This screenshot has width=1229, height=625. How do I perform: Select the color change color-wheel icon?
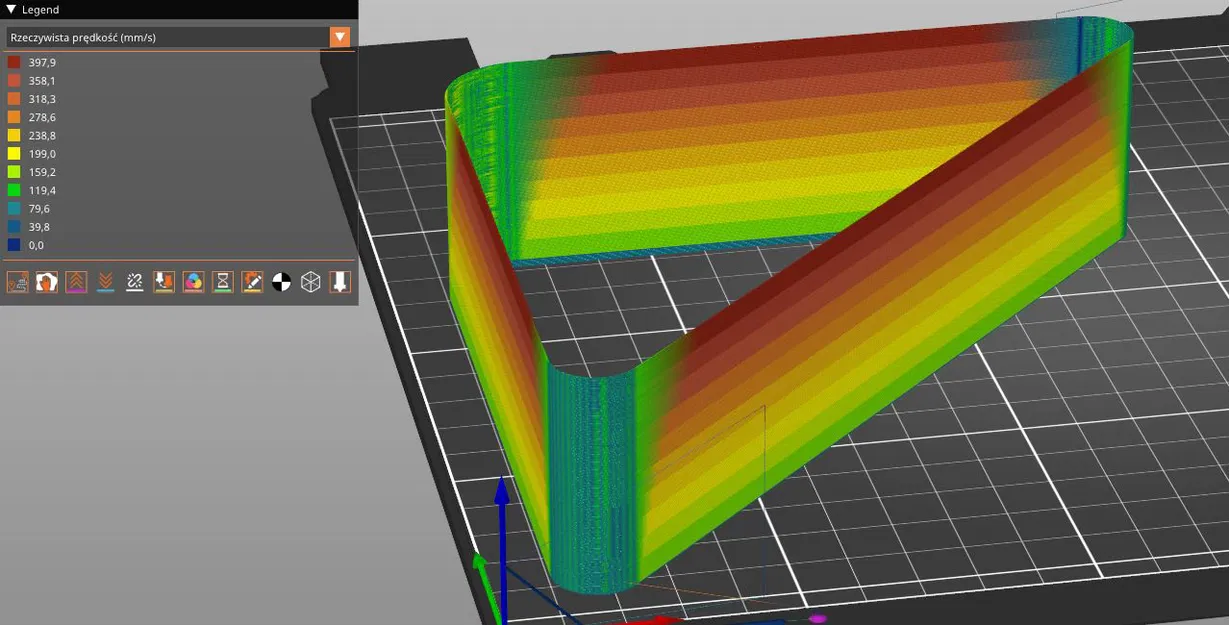click(x=194, y=281)
